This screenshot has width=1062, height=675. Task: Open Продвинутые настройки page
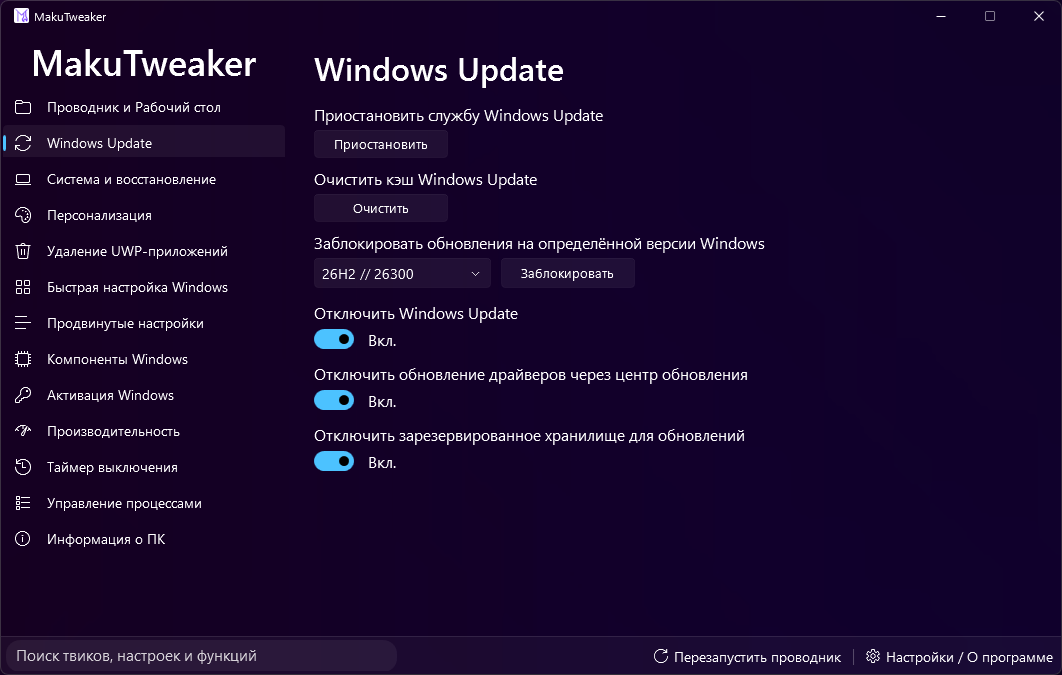pyautogui.click(x=144, y=323)
